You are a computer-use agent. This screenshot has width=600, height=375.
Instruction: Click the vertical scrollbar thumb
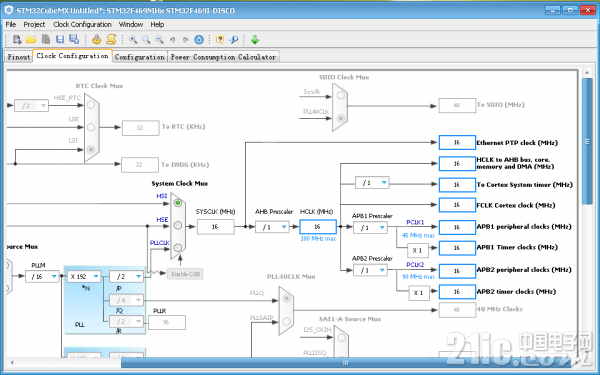point(587,142)
